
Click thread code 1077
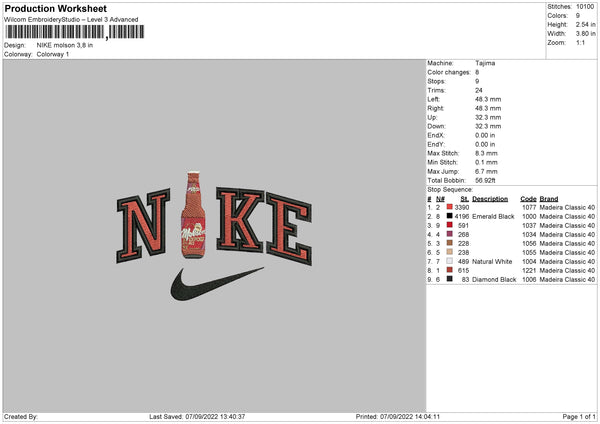pos(529,207)
